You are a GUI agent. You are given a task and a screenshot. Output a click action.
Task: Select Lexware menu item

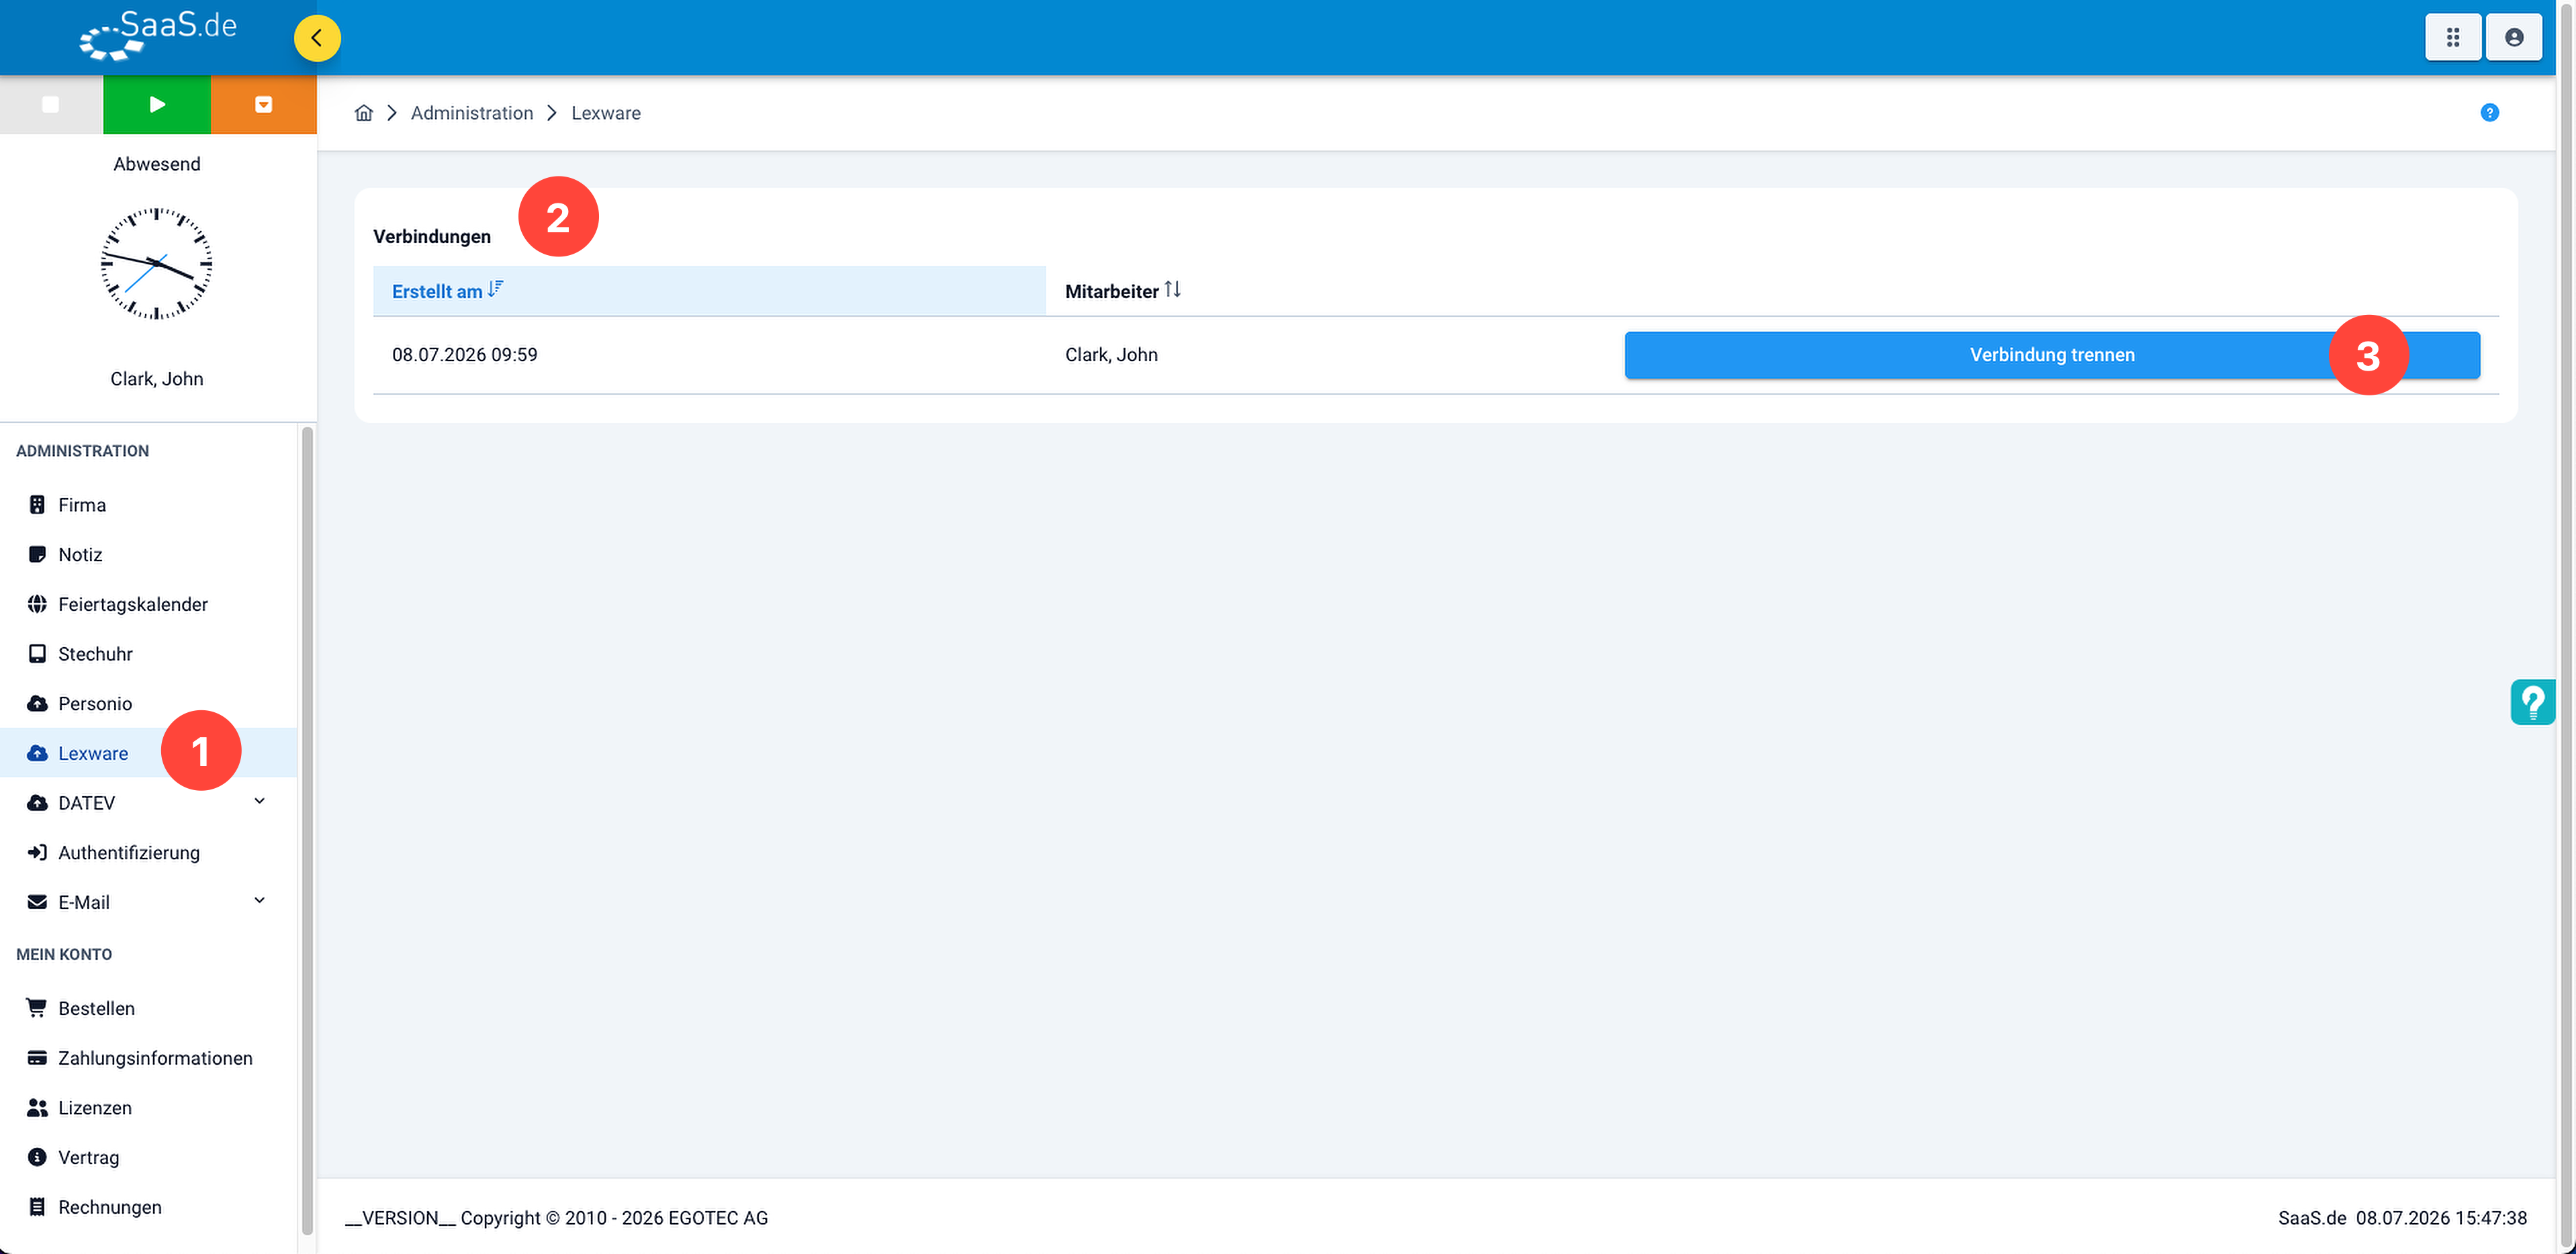tap(148, 753)
